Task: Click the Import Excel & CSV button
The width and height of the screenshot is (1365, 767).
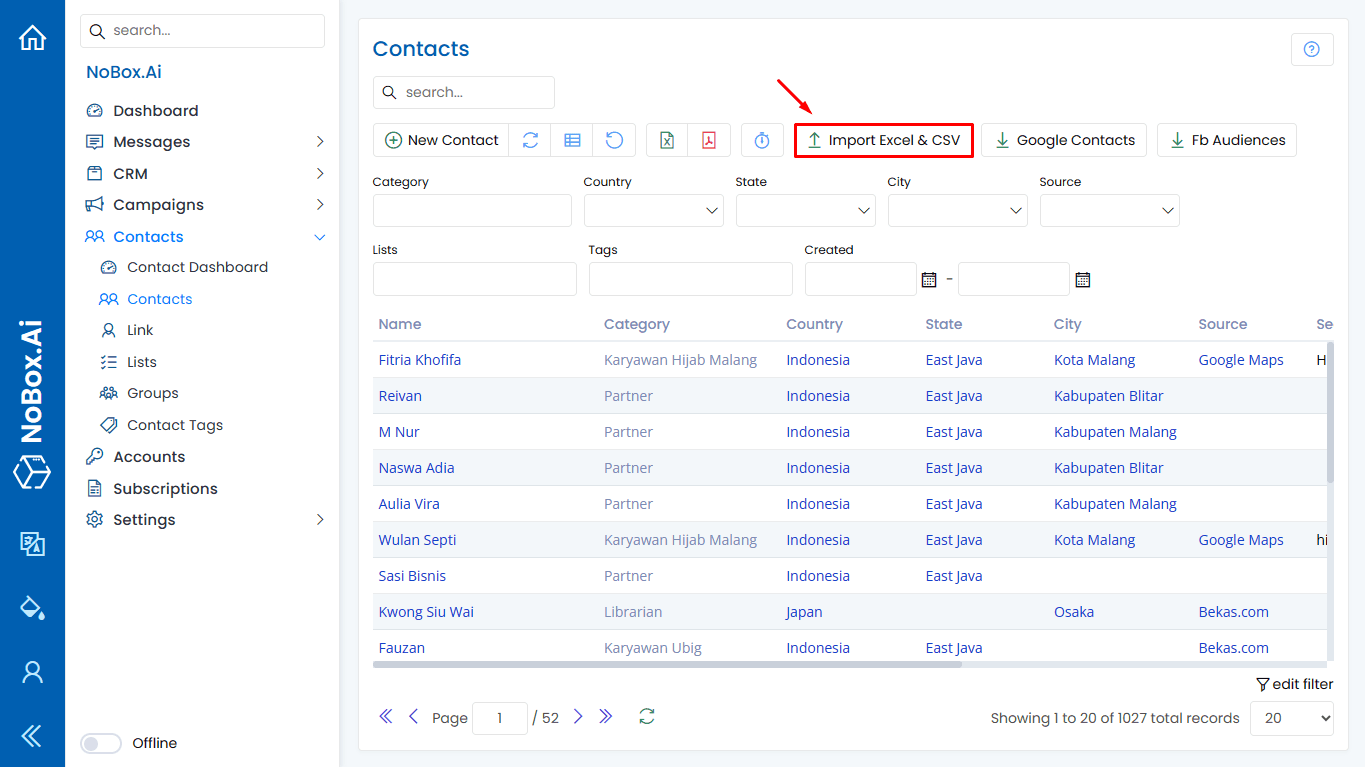Action: [x=883, y=140]
